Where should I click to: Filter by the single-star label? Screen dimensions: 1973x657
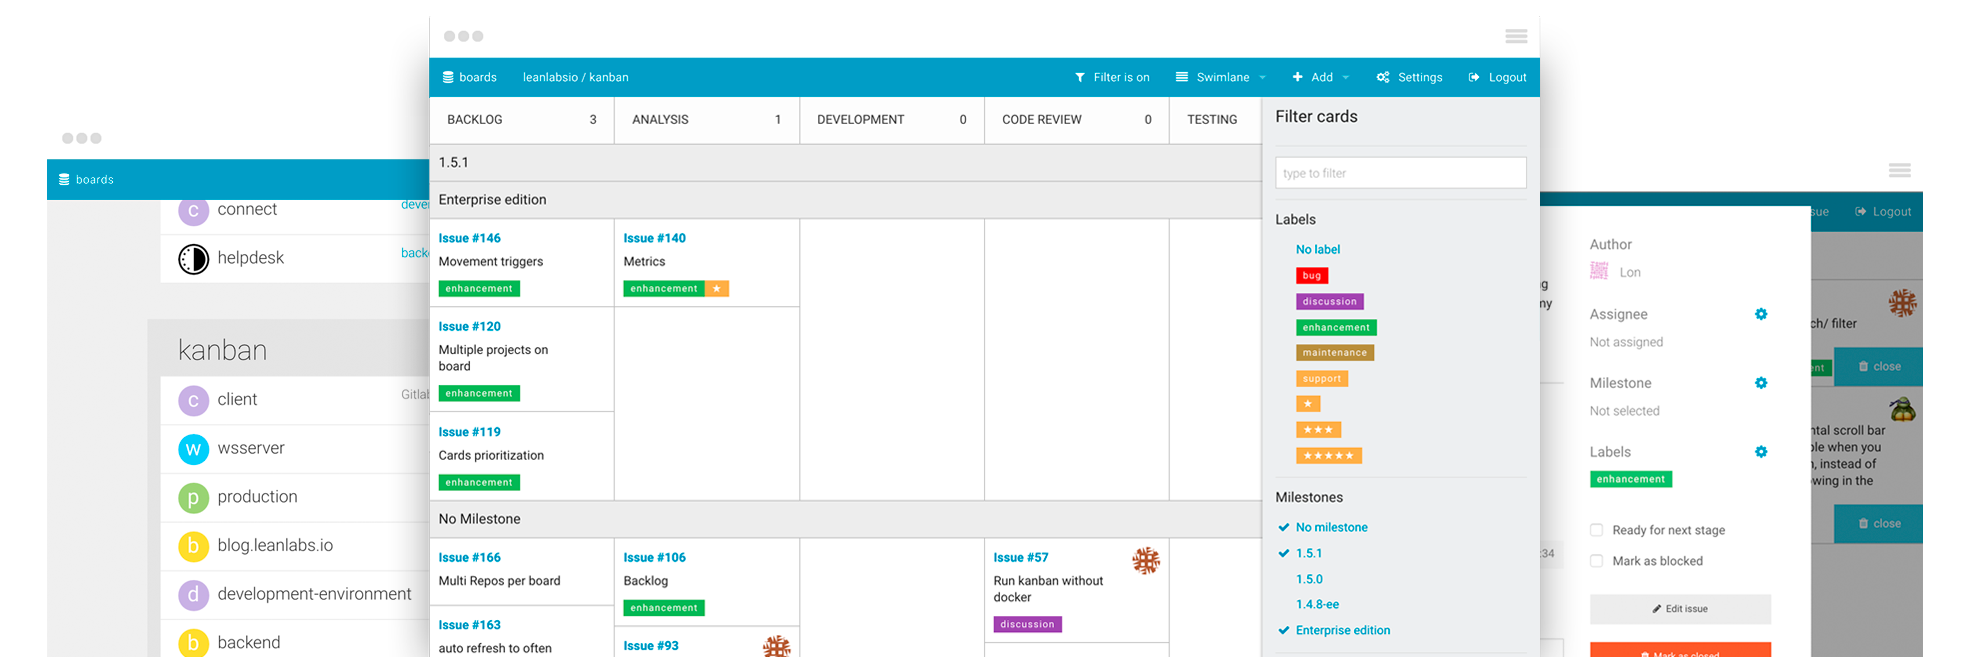pos(1308,404)
